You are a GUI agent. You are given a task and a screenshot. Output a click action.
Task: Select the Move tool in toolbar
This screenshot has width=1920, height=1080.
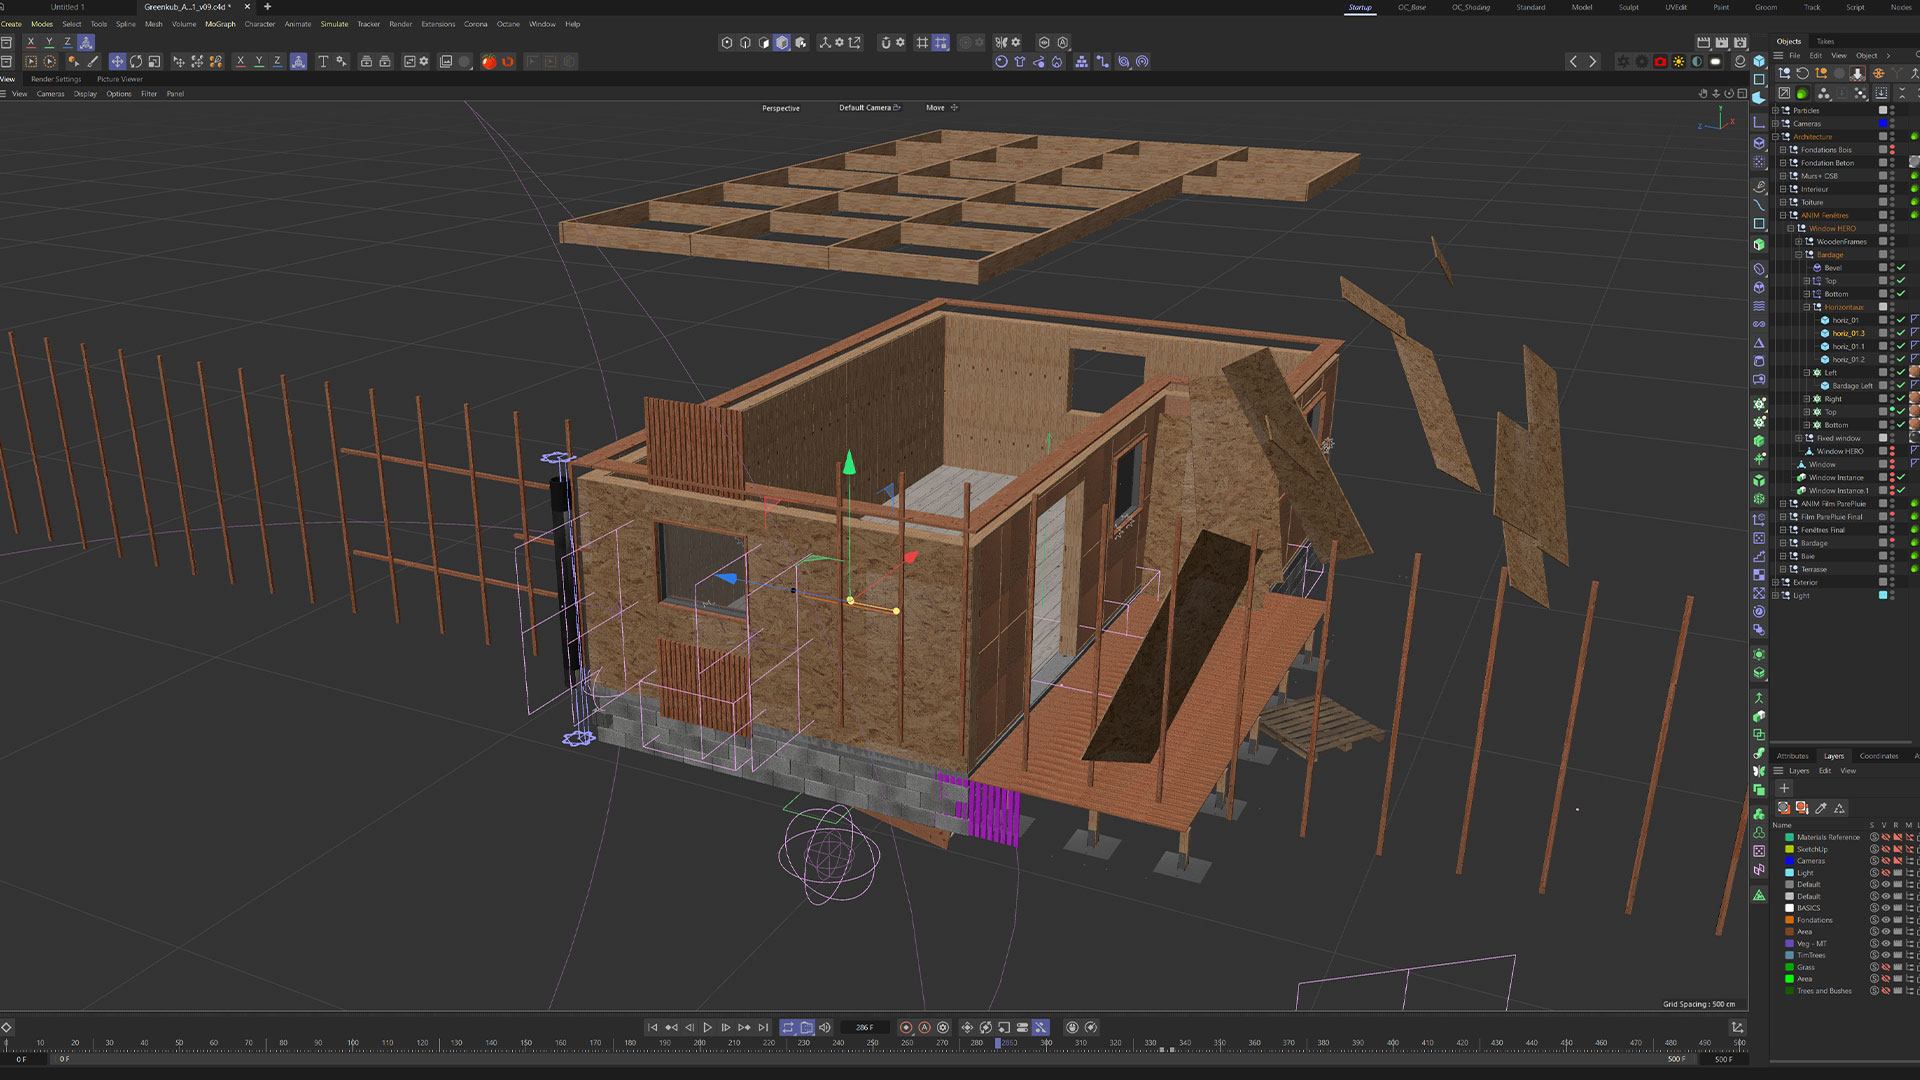point(117,62)
